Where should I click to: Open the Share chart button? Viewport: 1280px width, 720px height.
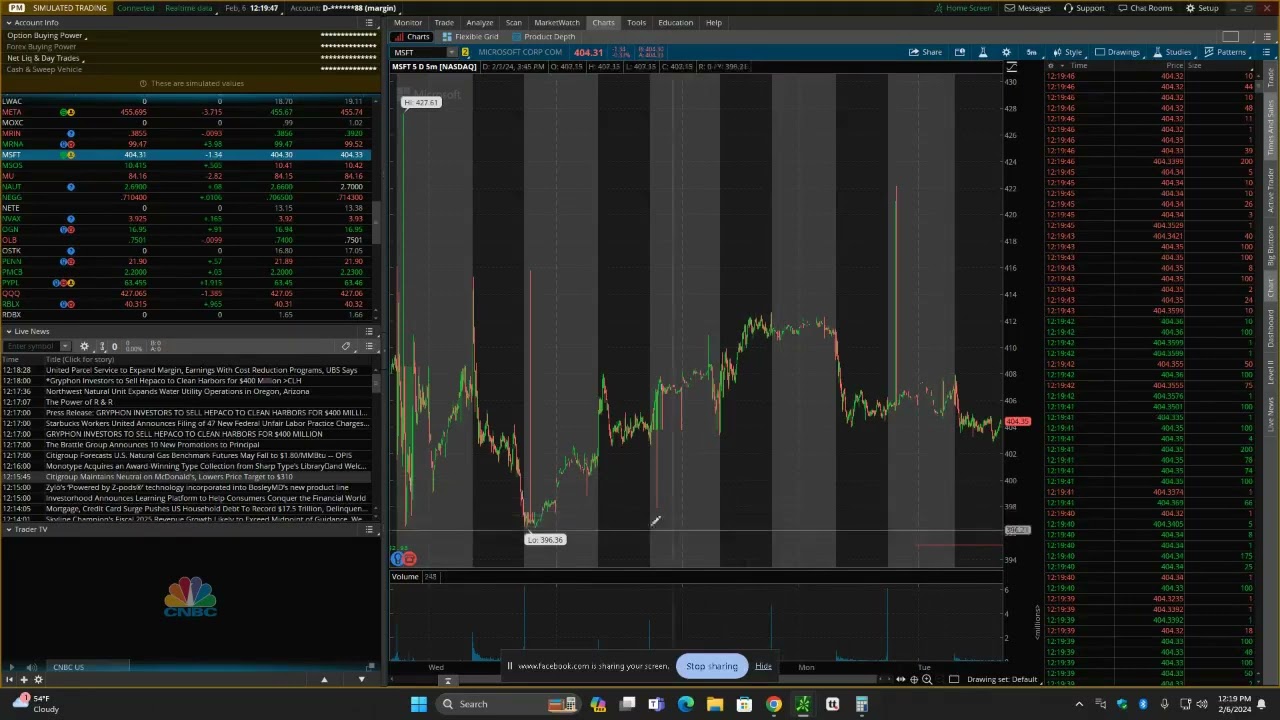click(925, 52)
